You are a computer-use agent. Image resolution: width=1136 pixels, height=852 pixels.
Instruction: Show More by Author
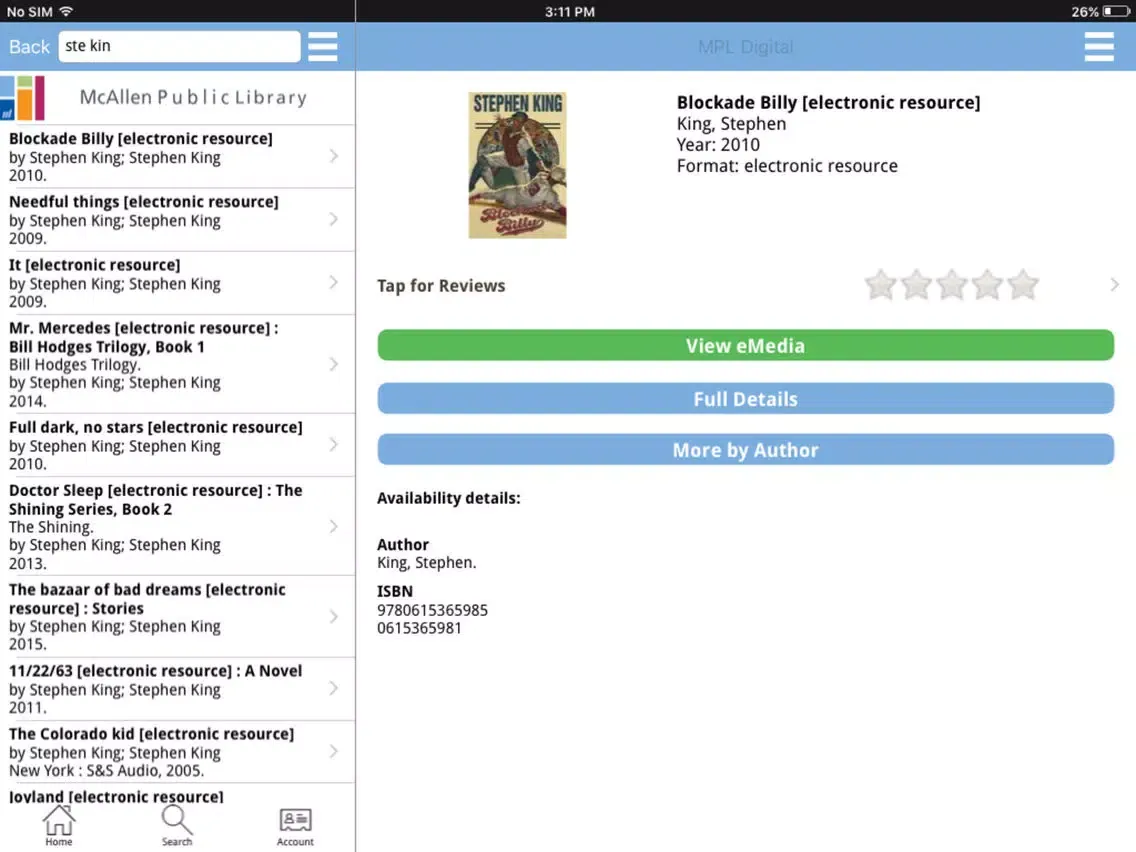(746, 450)
